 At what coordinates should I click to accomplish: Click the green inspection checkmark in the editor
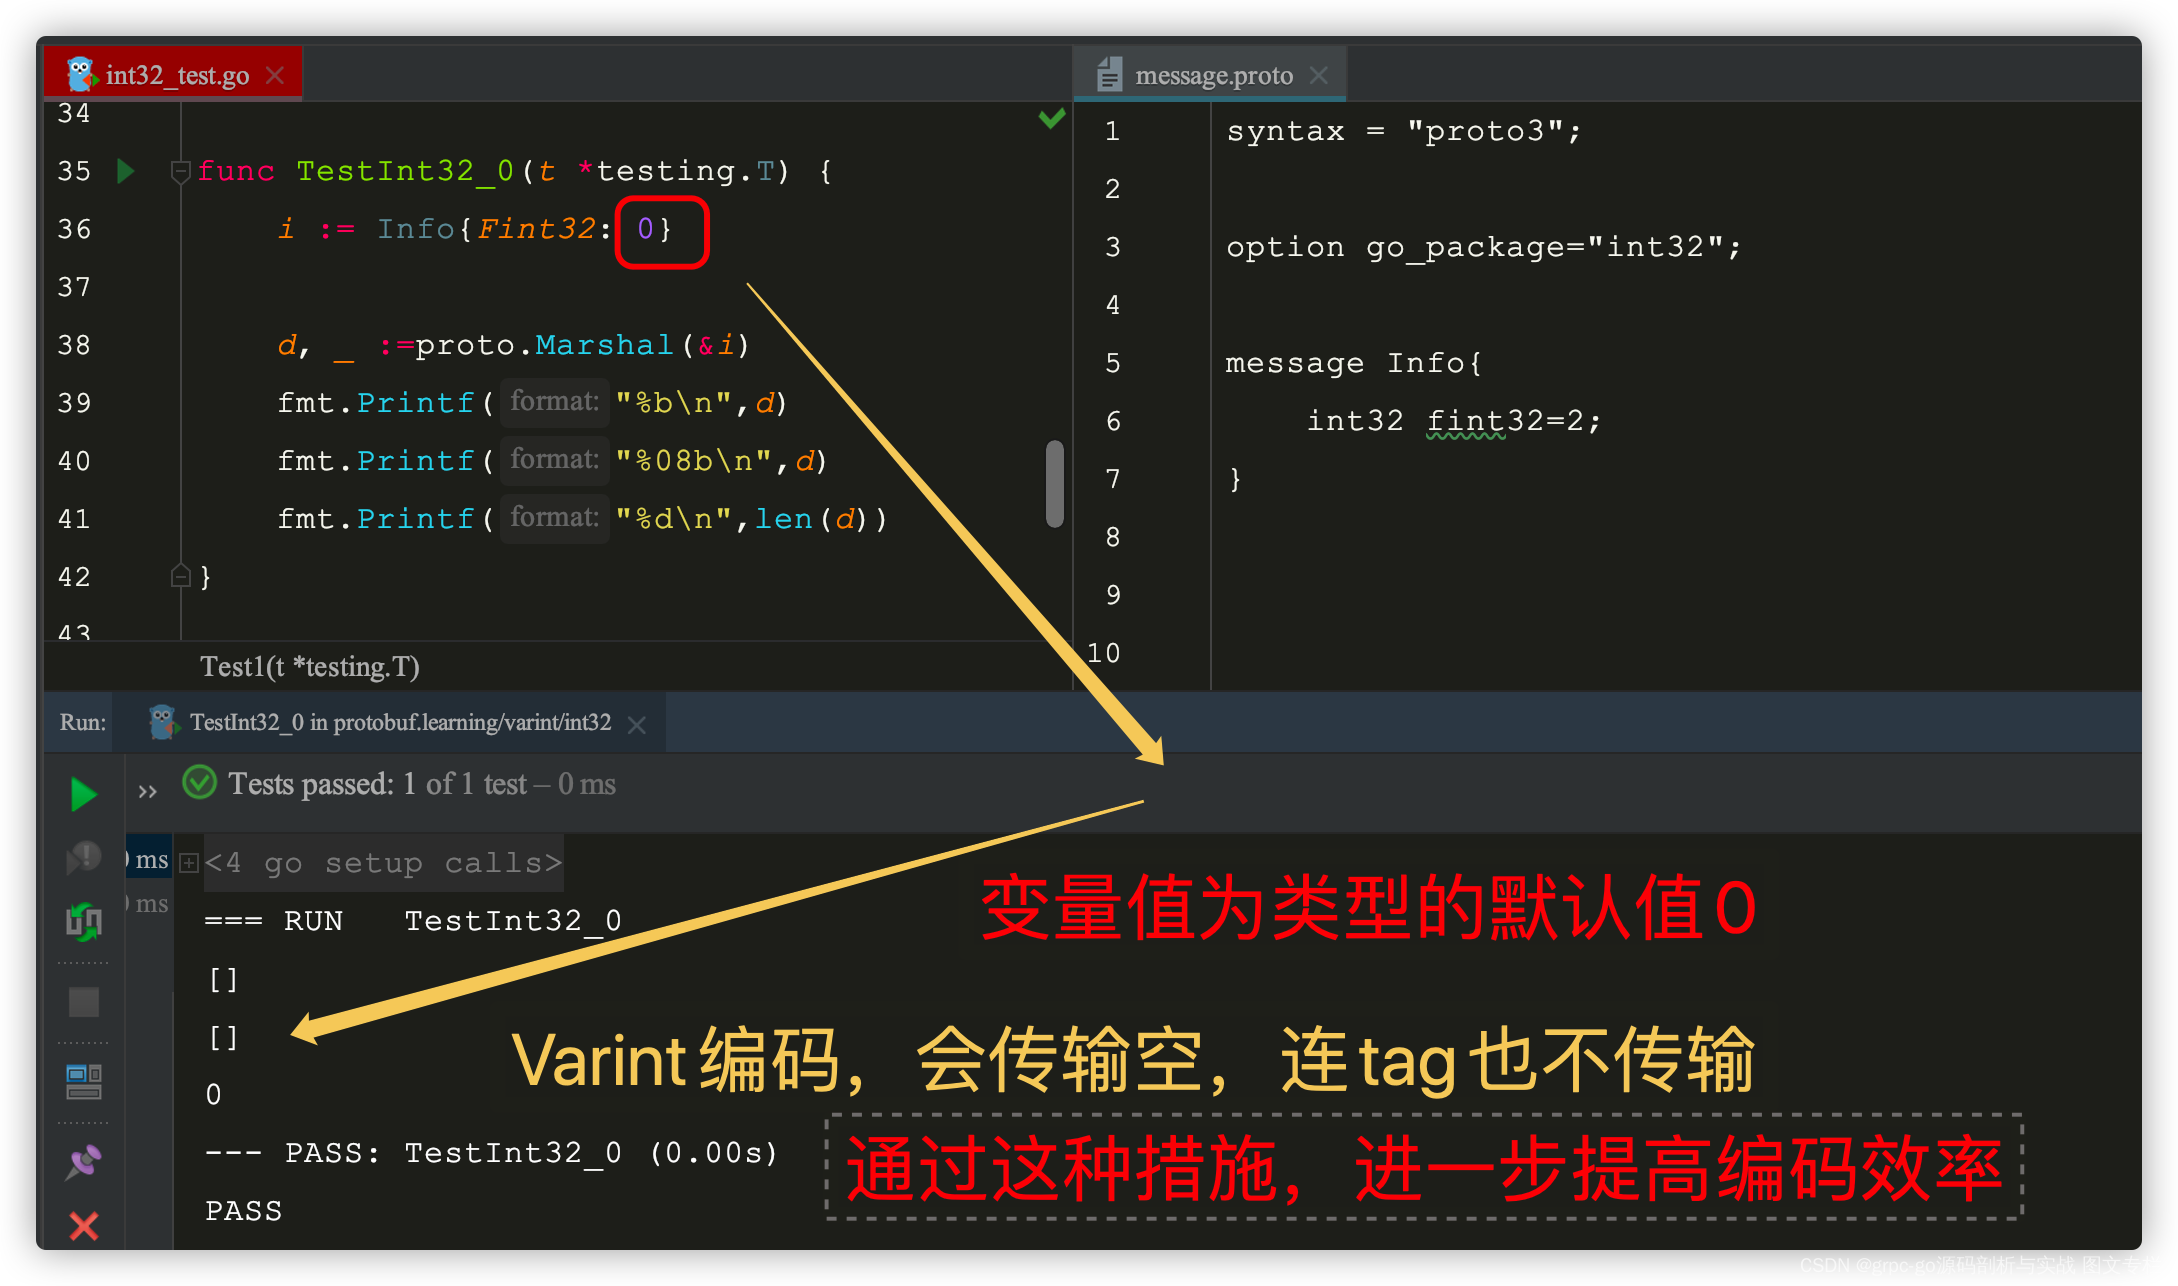[1051, 118]
